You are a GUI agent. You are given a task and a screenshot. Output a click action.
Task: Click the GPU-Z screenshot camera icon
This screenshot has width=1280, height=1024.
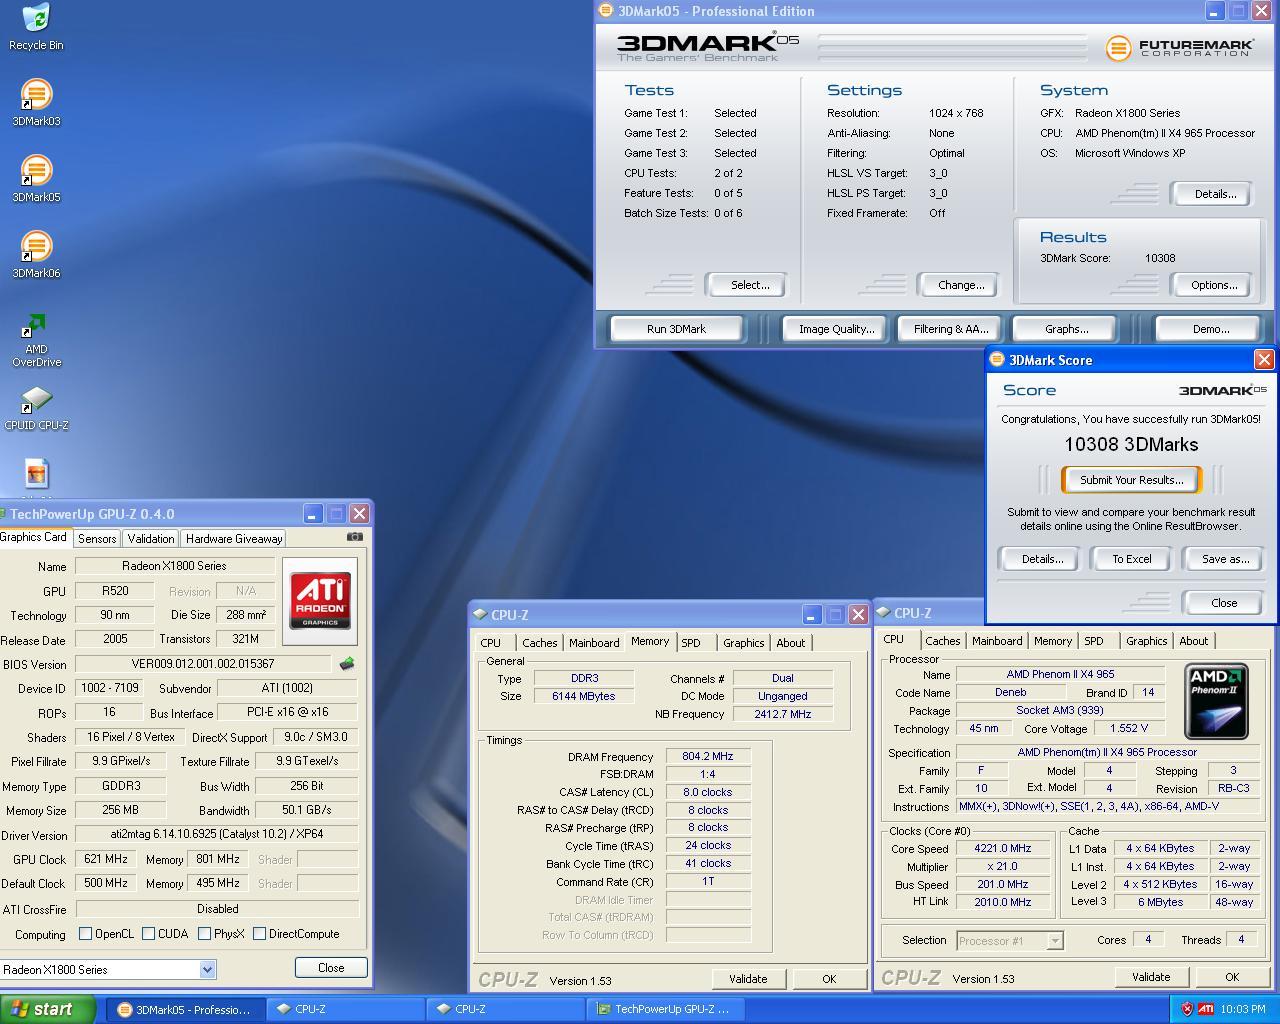pos(354,537)
